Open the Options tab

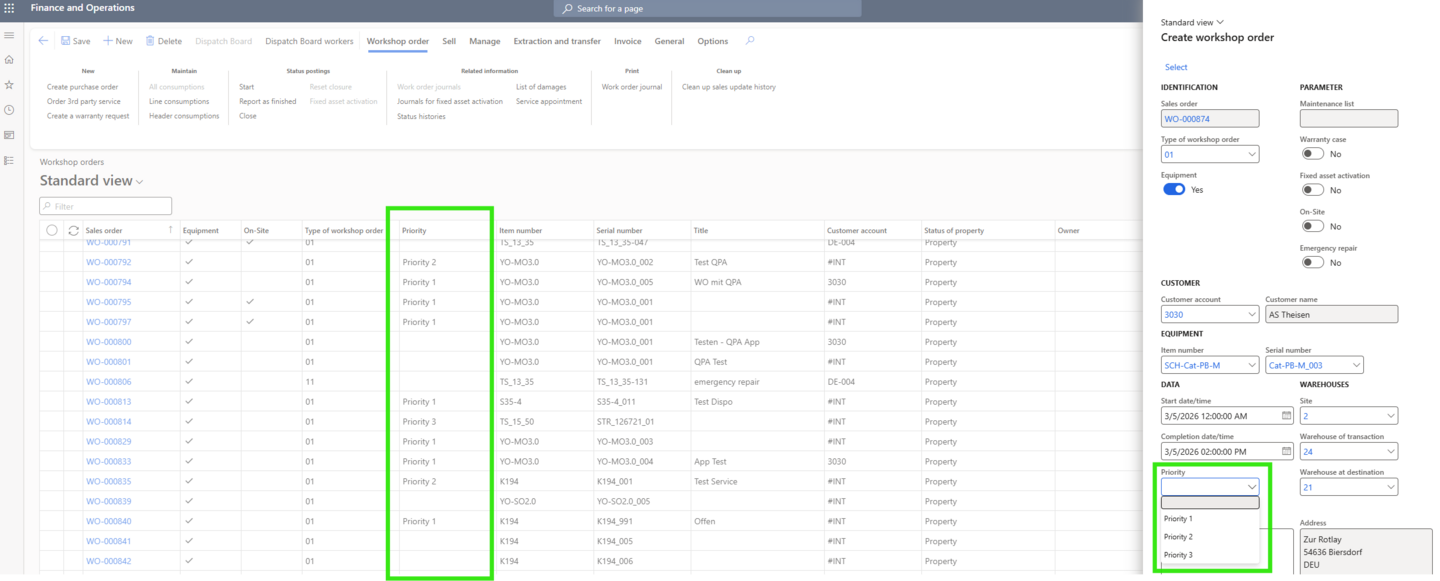[713, 41]
